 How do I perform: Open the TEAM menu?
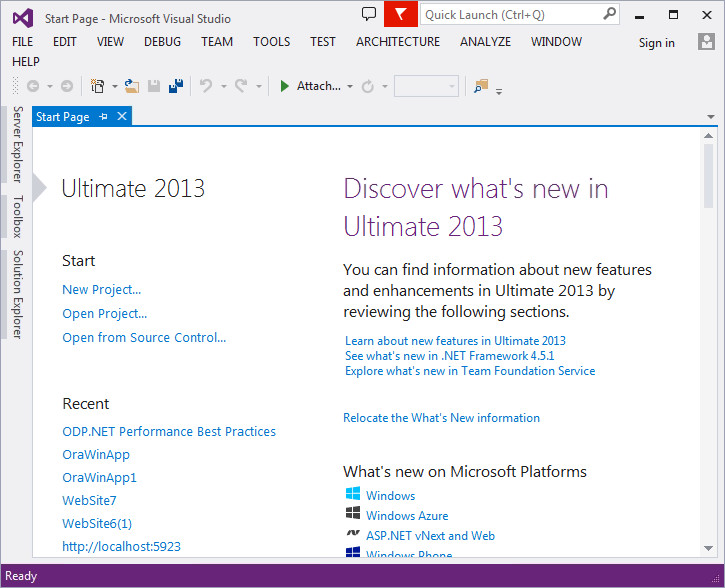(x=217, y=42)
